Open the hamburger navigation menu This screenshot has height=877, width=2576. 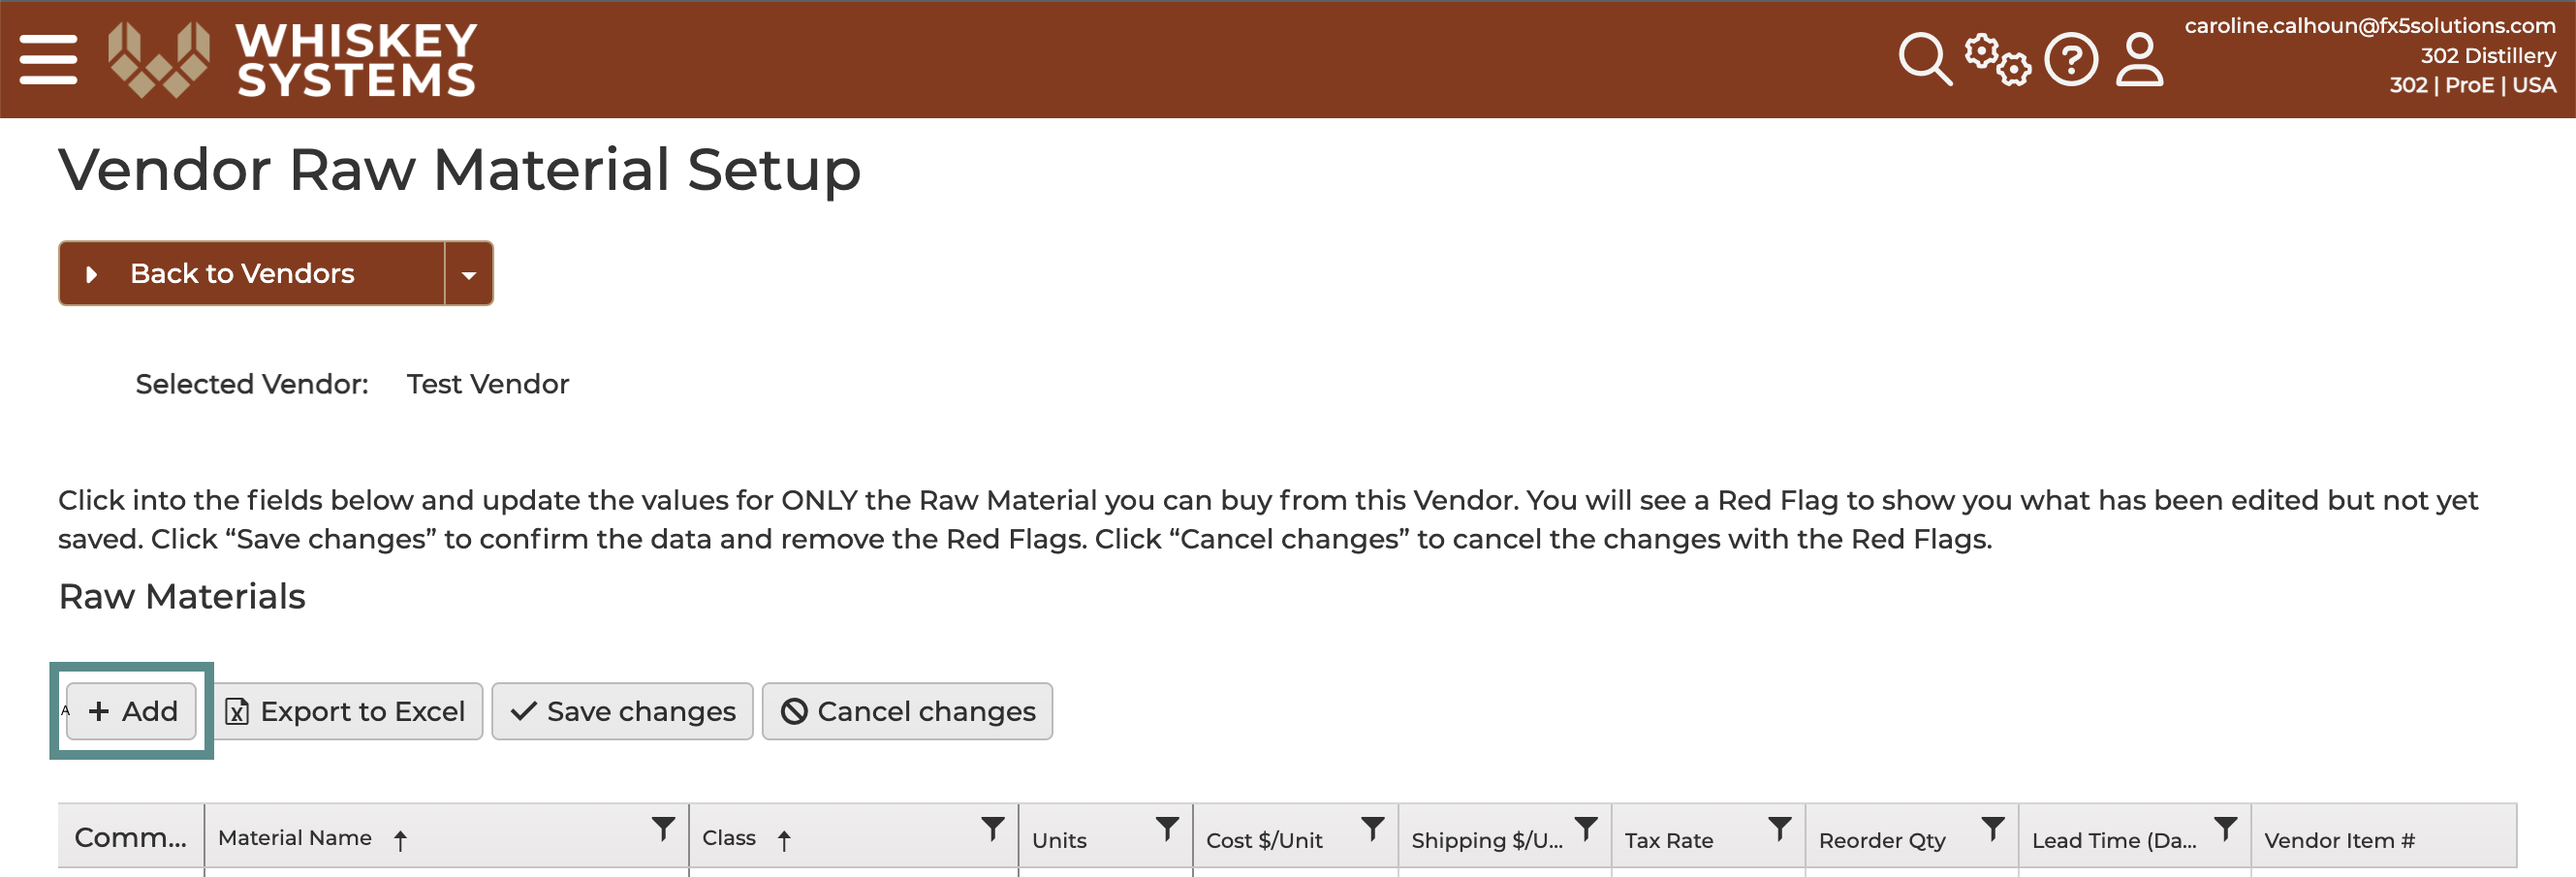click(48, 59)
